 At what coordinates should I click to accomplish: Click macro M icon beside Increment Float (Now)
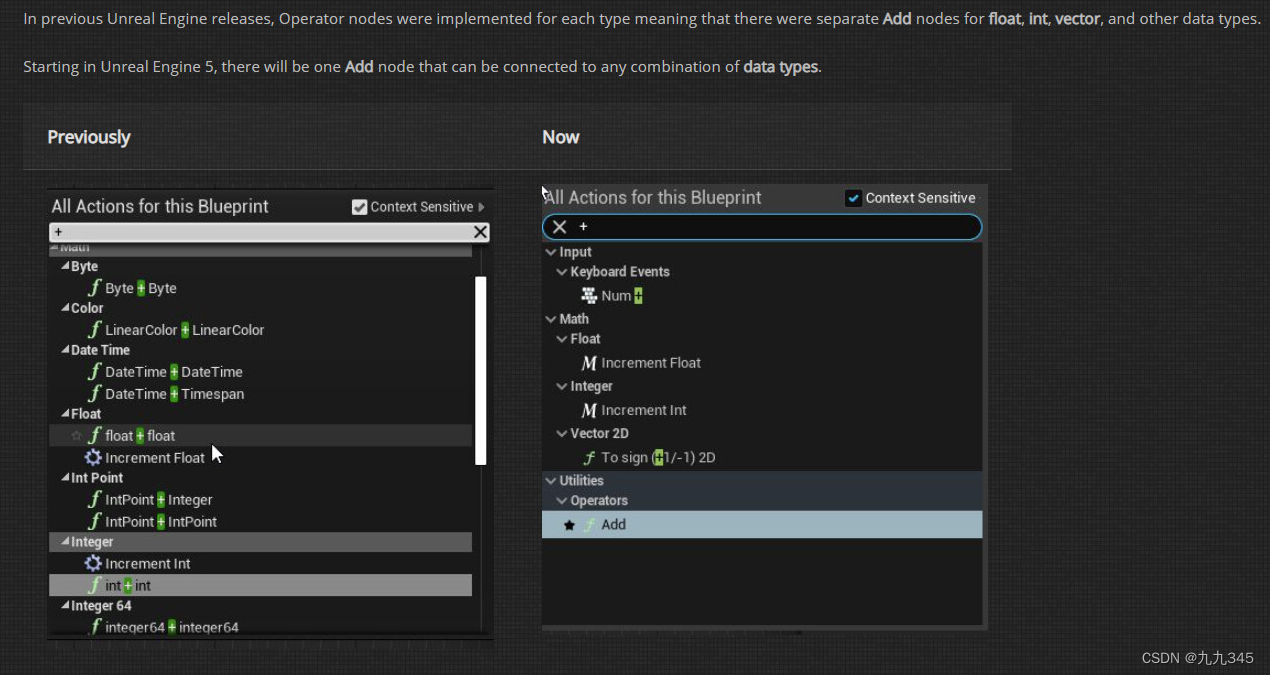tap(589, 363)
